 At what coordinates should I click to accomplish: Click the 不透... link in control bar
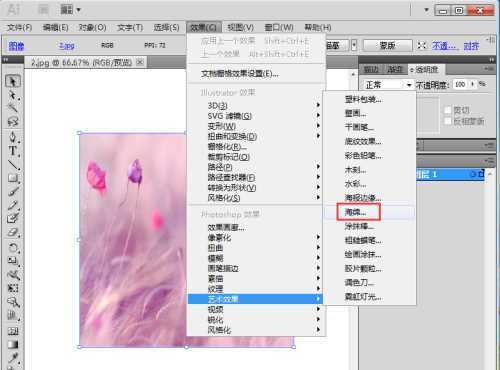click(x=444, y=46)
